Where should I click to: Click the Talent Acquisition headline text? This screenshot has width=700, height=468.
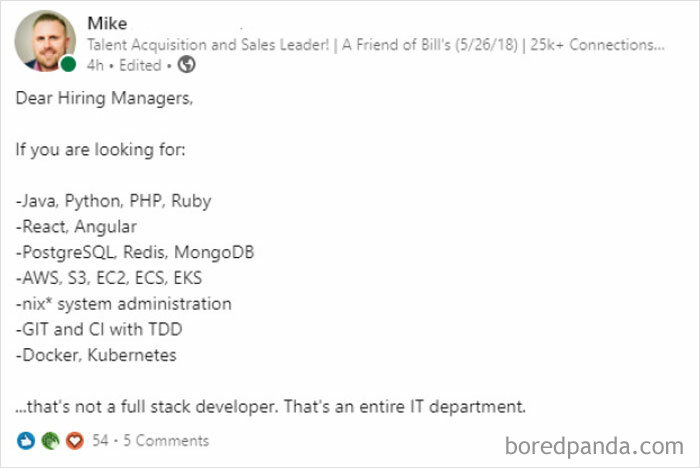coord(375,45)
